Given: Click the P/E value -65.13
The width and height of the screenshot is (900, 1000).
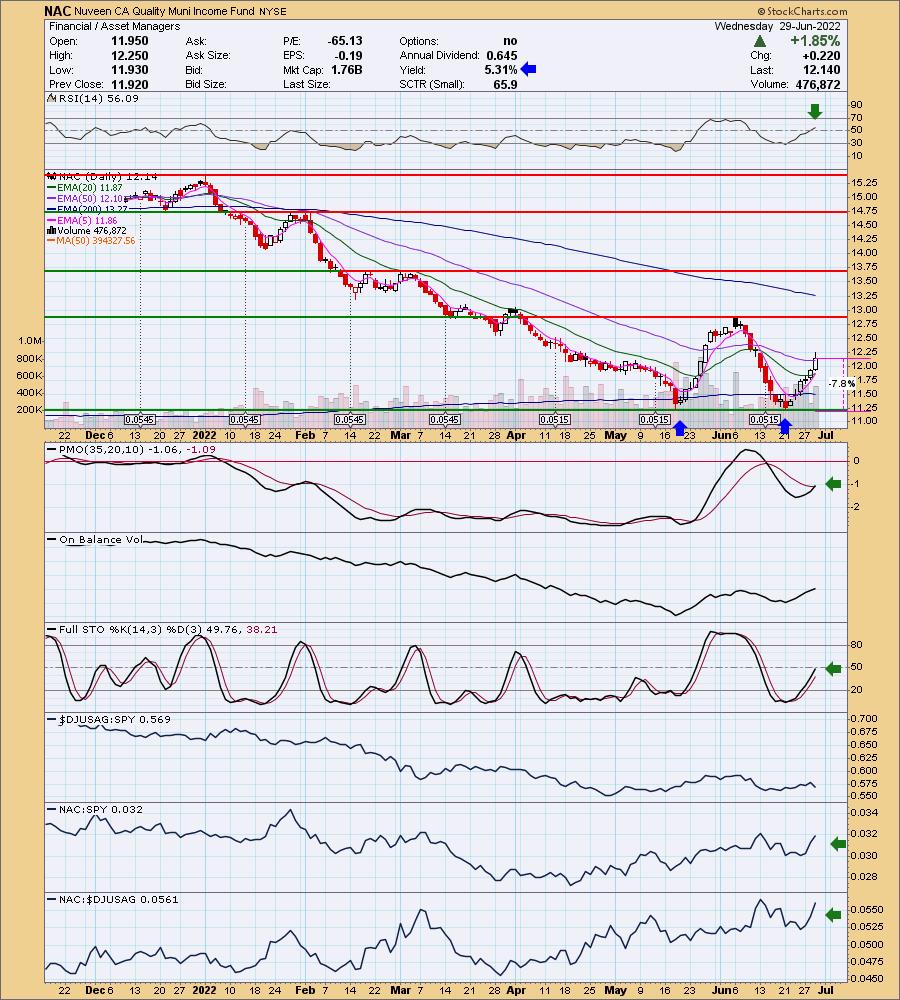Looking at the screenshot, I should point(345,41).
